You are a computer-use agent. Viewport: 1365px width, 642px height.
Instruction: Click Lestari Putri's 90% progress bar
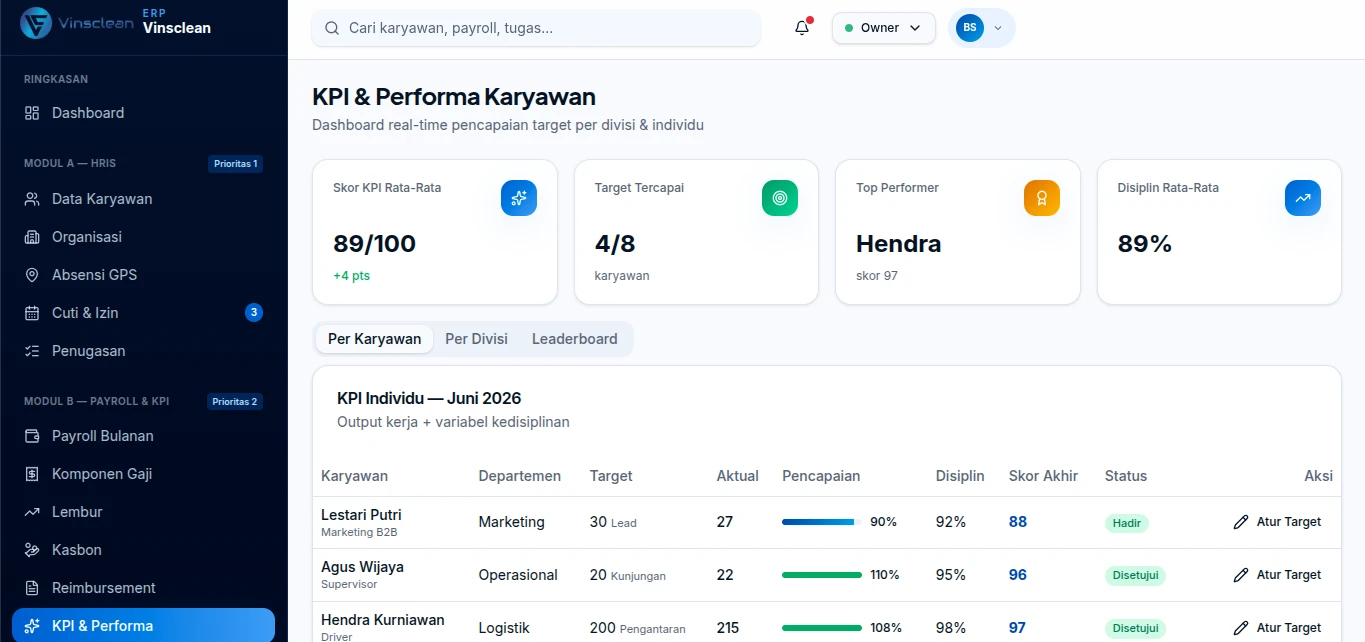pyautogui.click(x=822, y=522)
